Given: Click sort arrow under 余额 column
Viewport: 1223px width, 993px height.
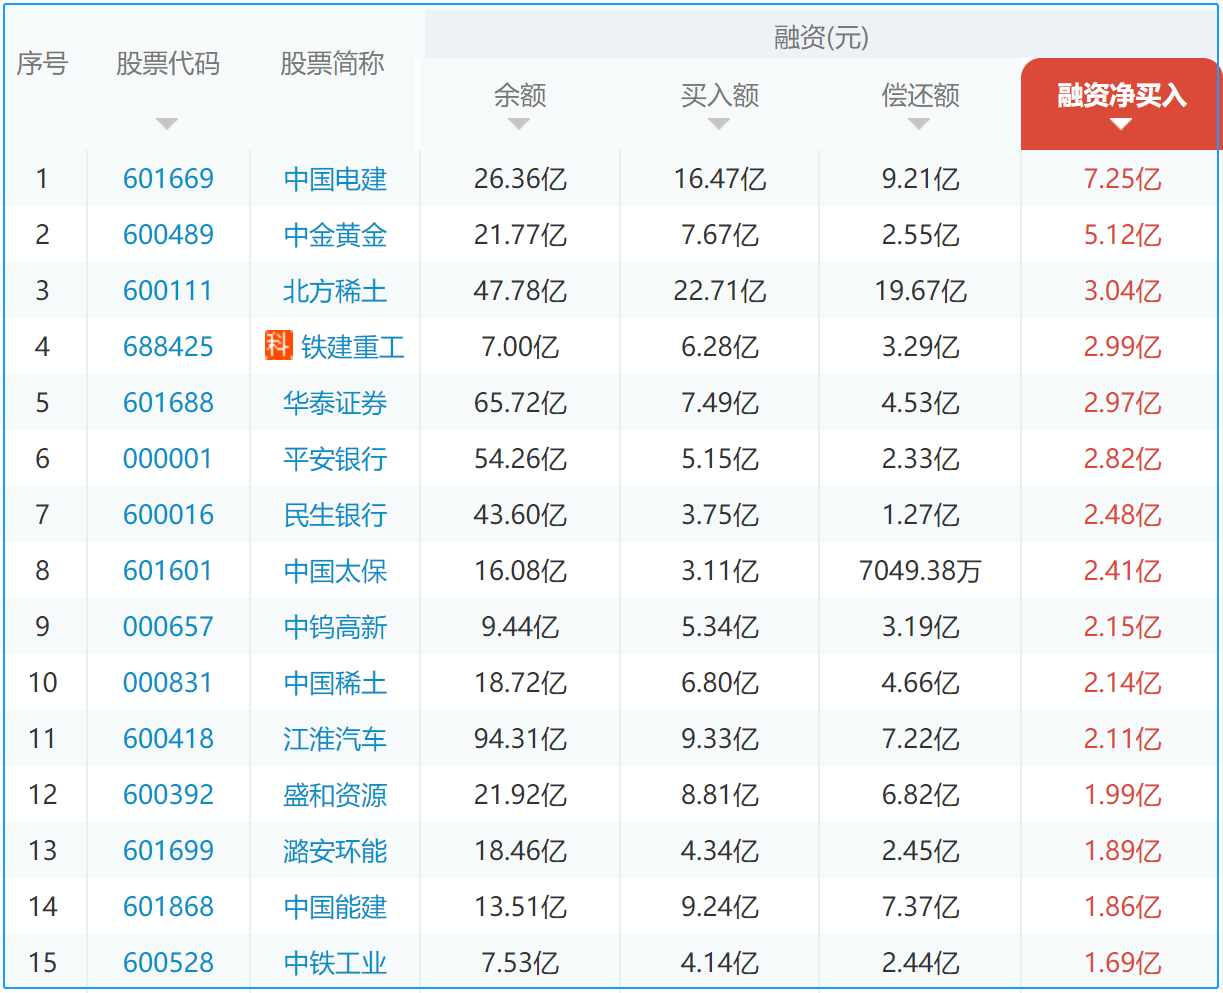Looking at the screenshot, I should click(518, 124).
